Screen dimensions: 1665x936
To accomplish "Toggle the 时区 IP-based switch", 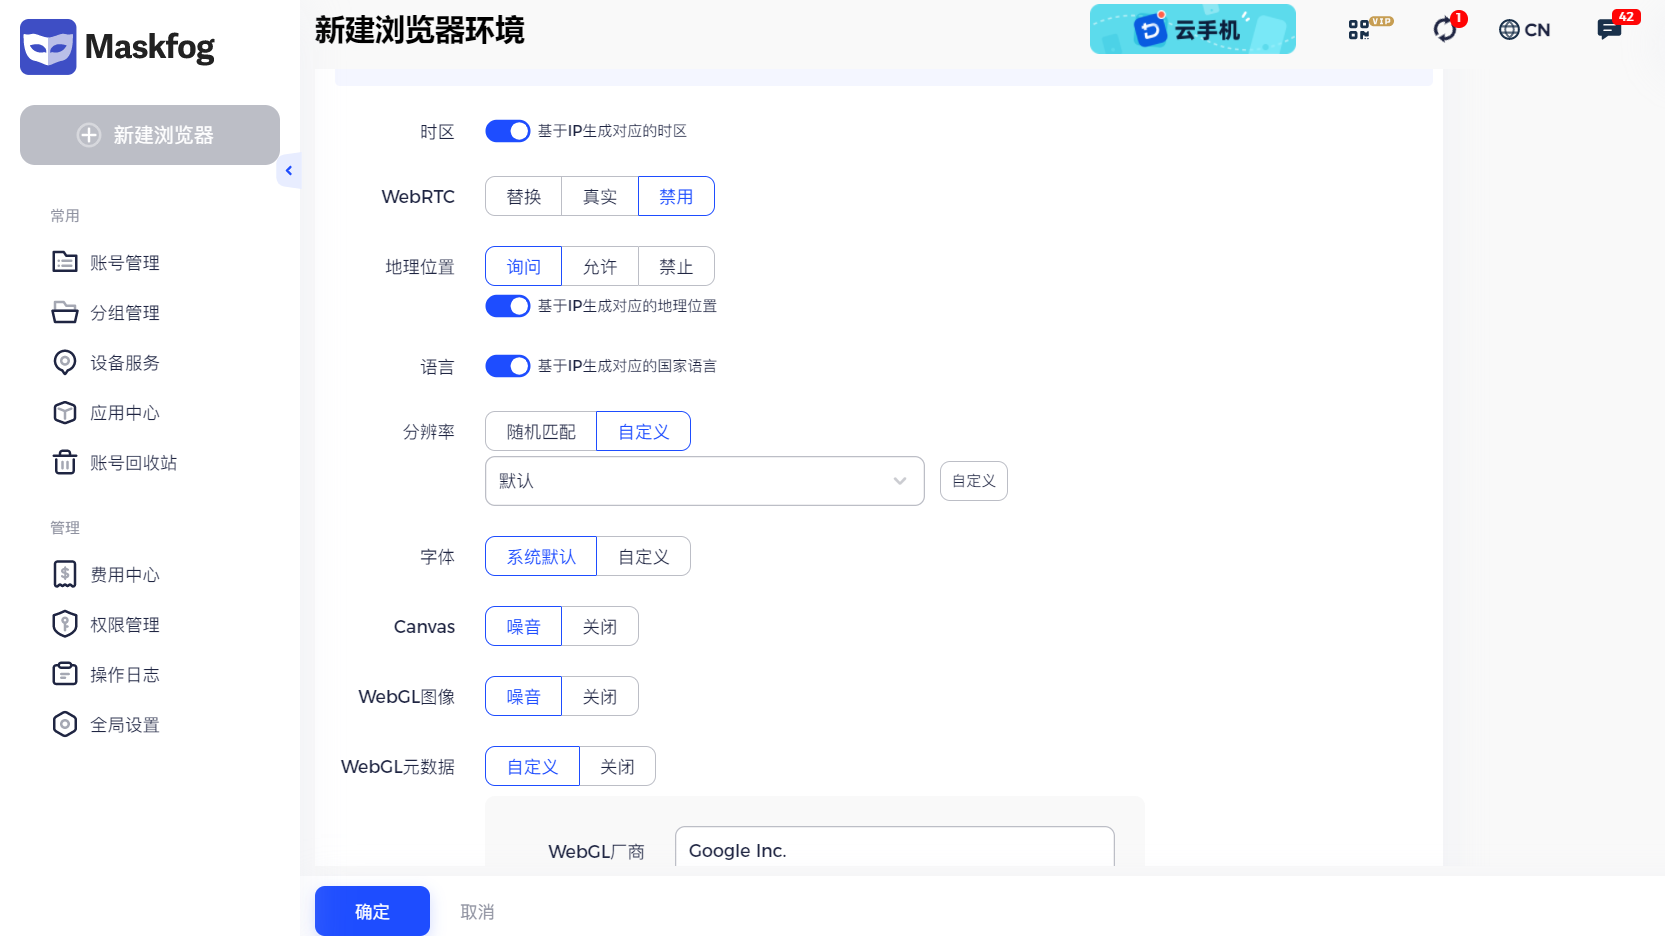I will 508,131.
